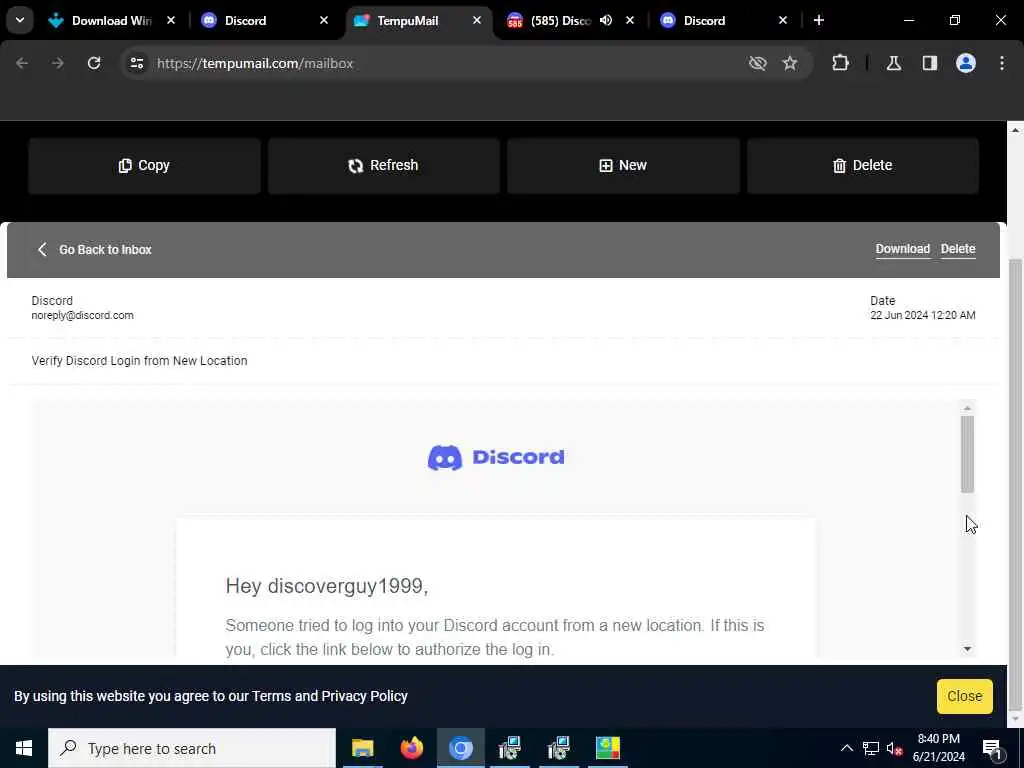Click the email scrollbar down arrow
The image size is (1024, 768).
click(967, 648)
